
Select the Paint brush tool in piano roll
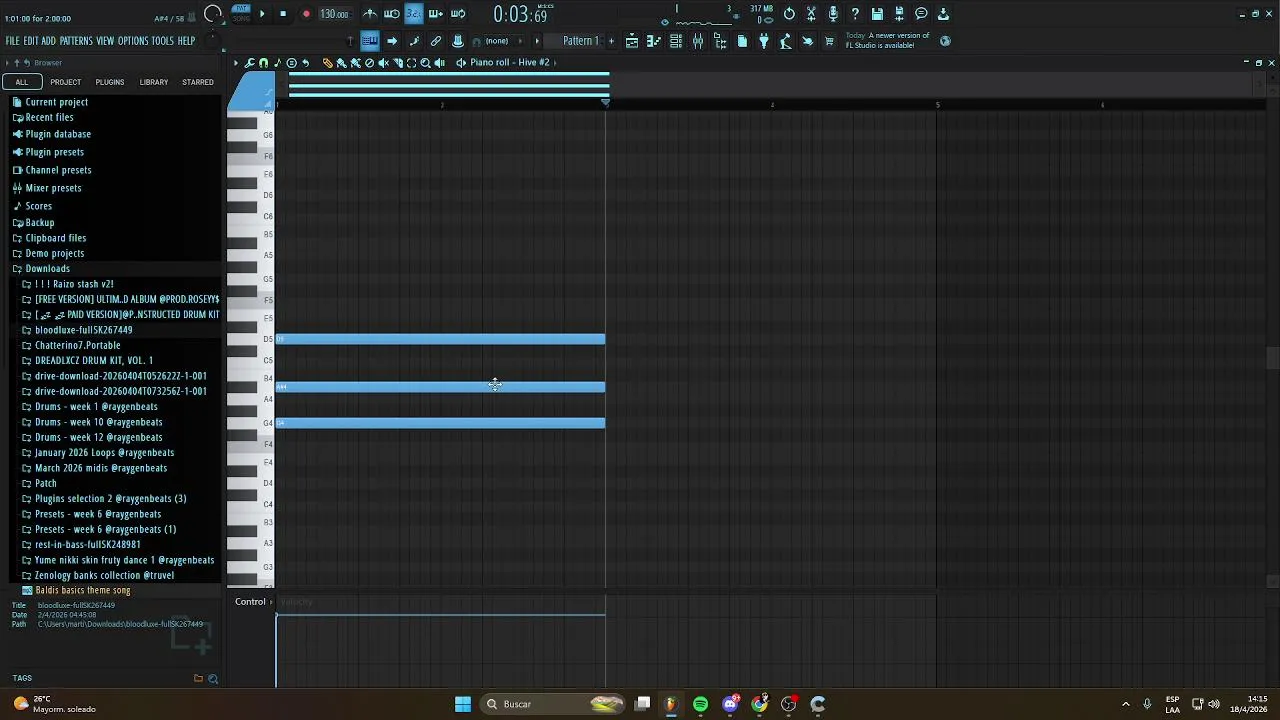coord(341,62)
